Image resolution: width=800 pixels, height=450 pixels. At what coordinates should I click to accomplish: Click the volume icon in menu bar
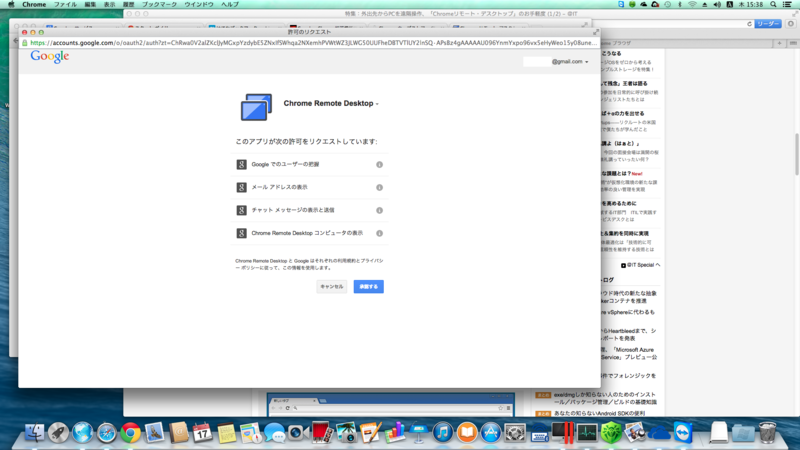[717, 4]
